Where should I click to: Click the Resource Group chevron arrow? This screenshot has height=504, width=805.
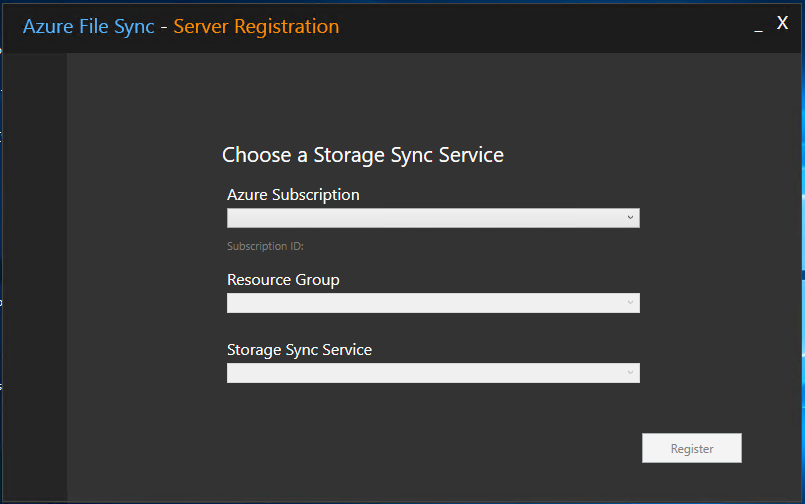click(x=630, y=302)
